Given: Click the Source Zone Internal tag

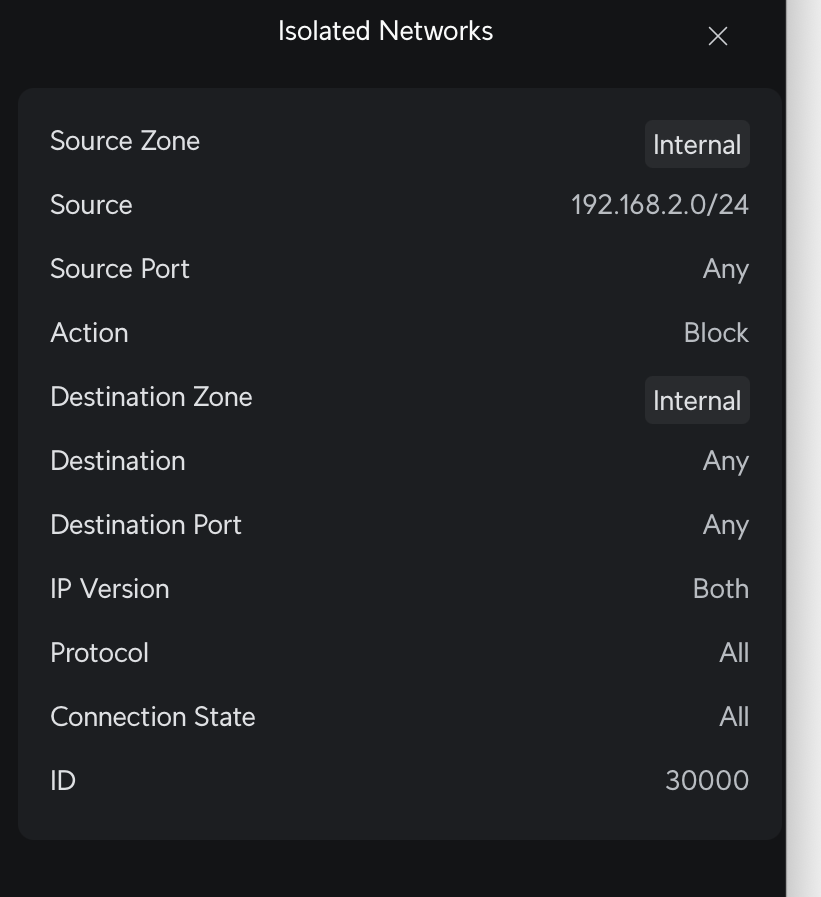Looking at the screenshot, I should click(x=697, y=144).
